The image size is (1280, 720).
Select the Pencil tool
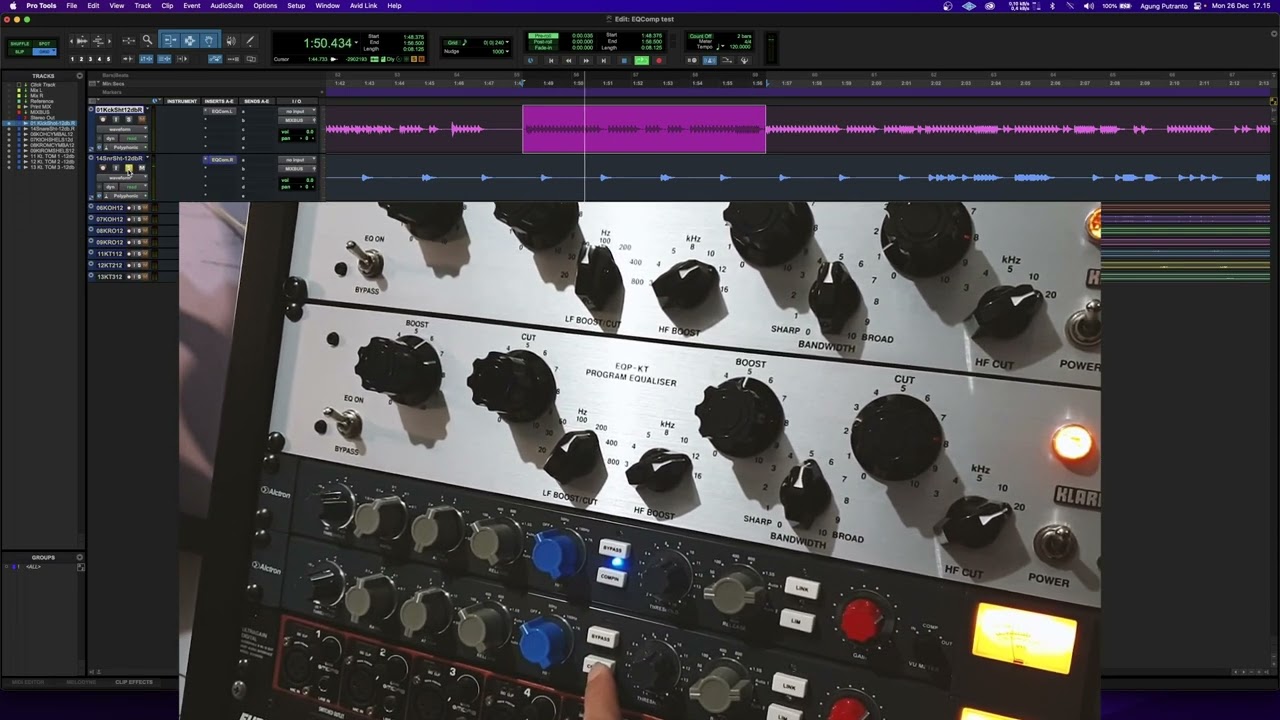[250, 41]
